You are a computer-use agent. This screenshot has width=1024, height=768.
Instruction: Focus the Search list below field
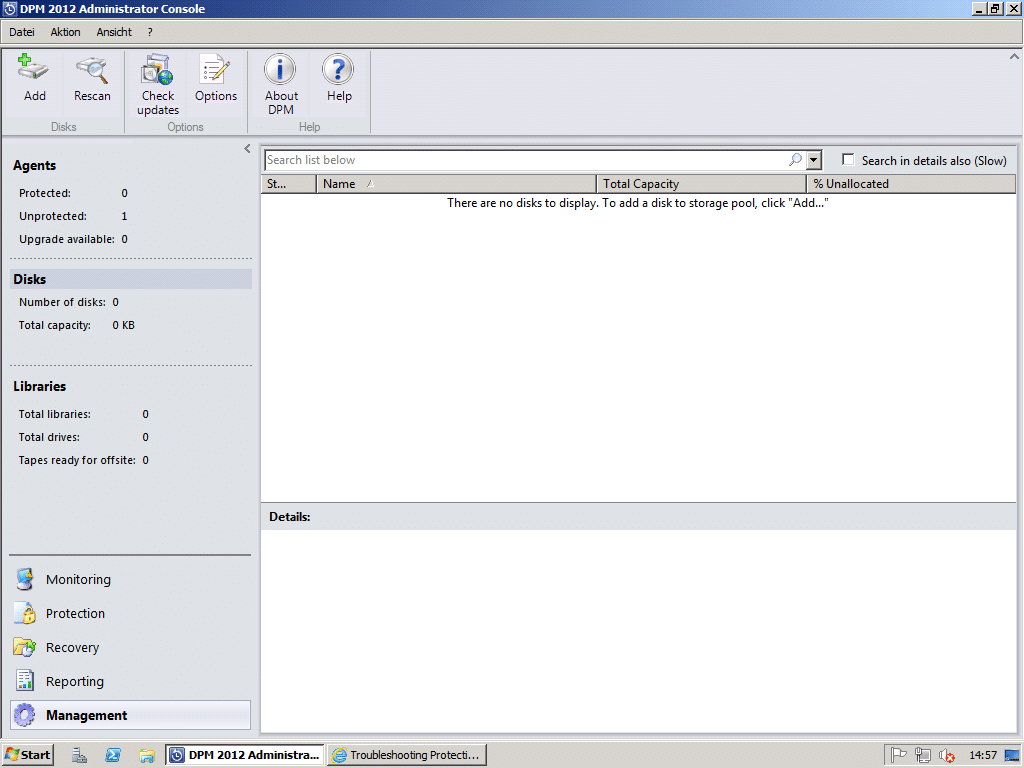coord(526,160)
